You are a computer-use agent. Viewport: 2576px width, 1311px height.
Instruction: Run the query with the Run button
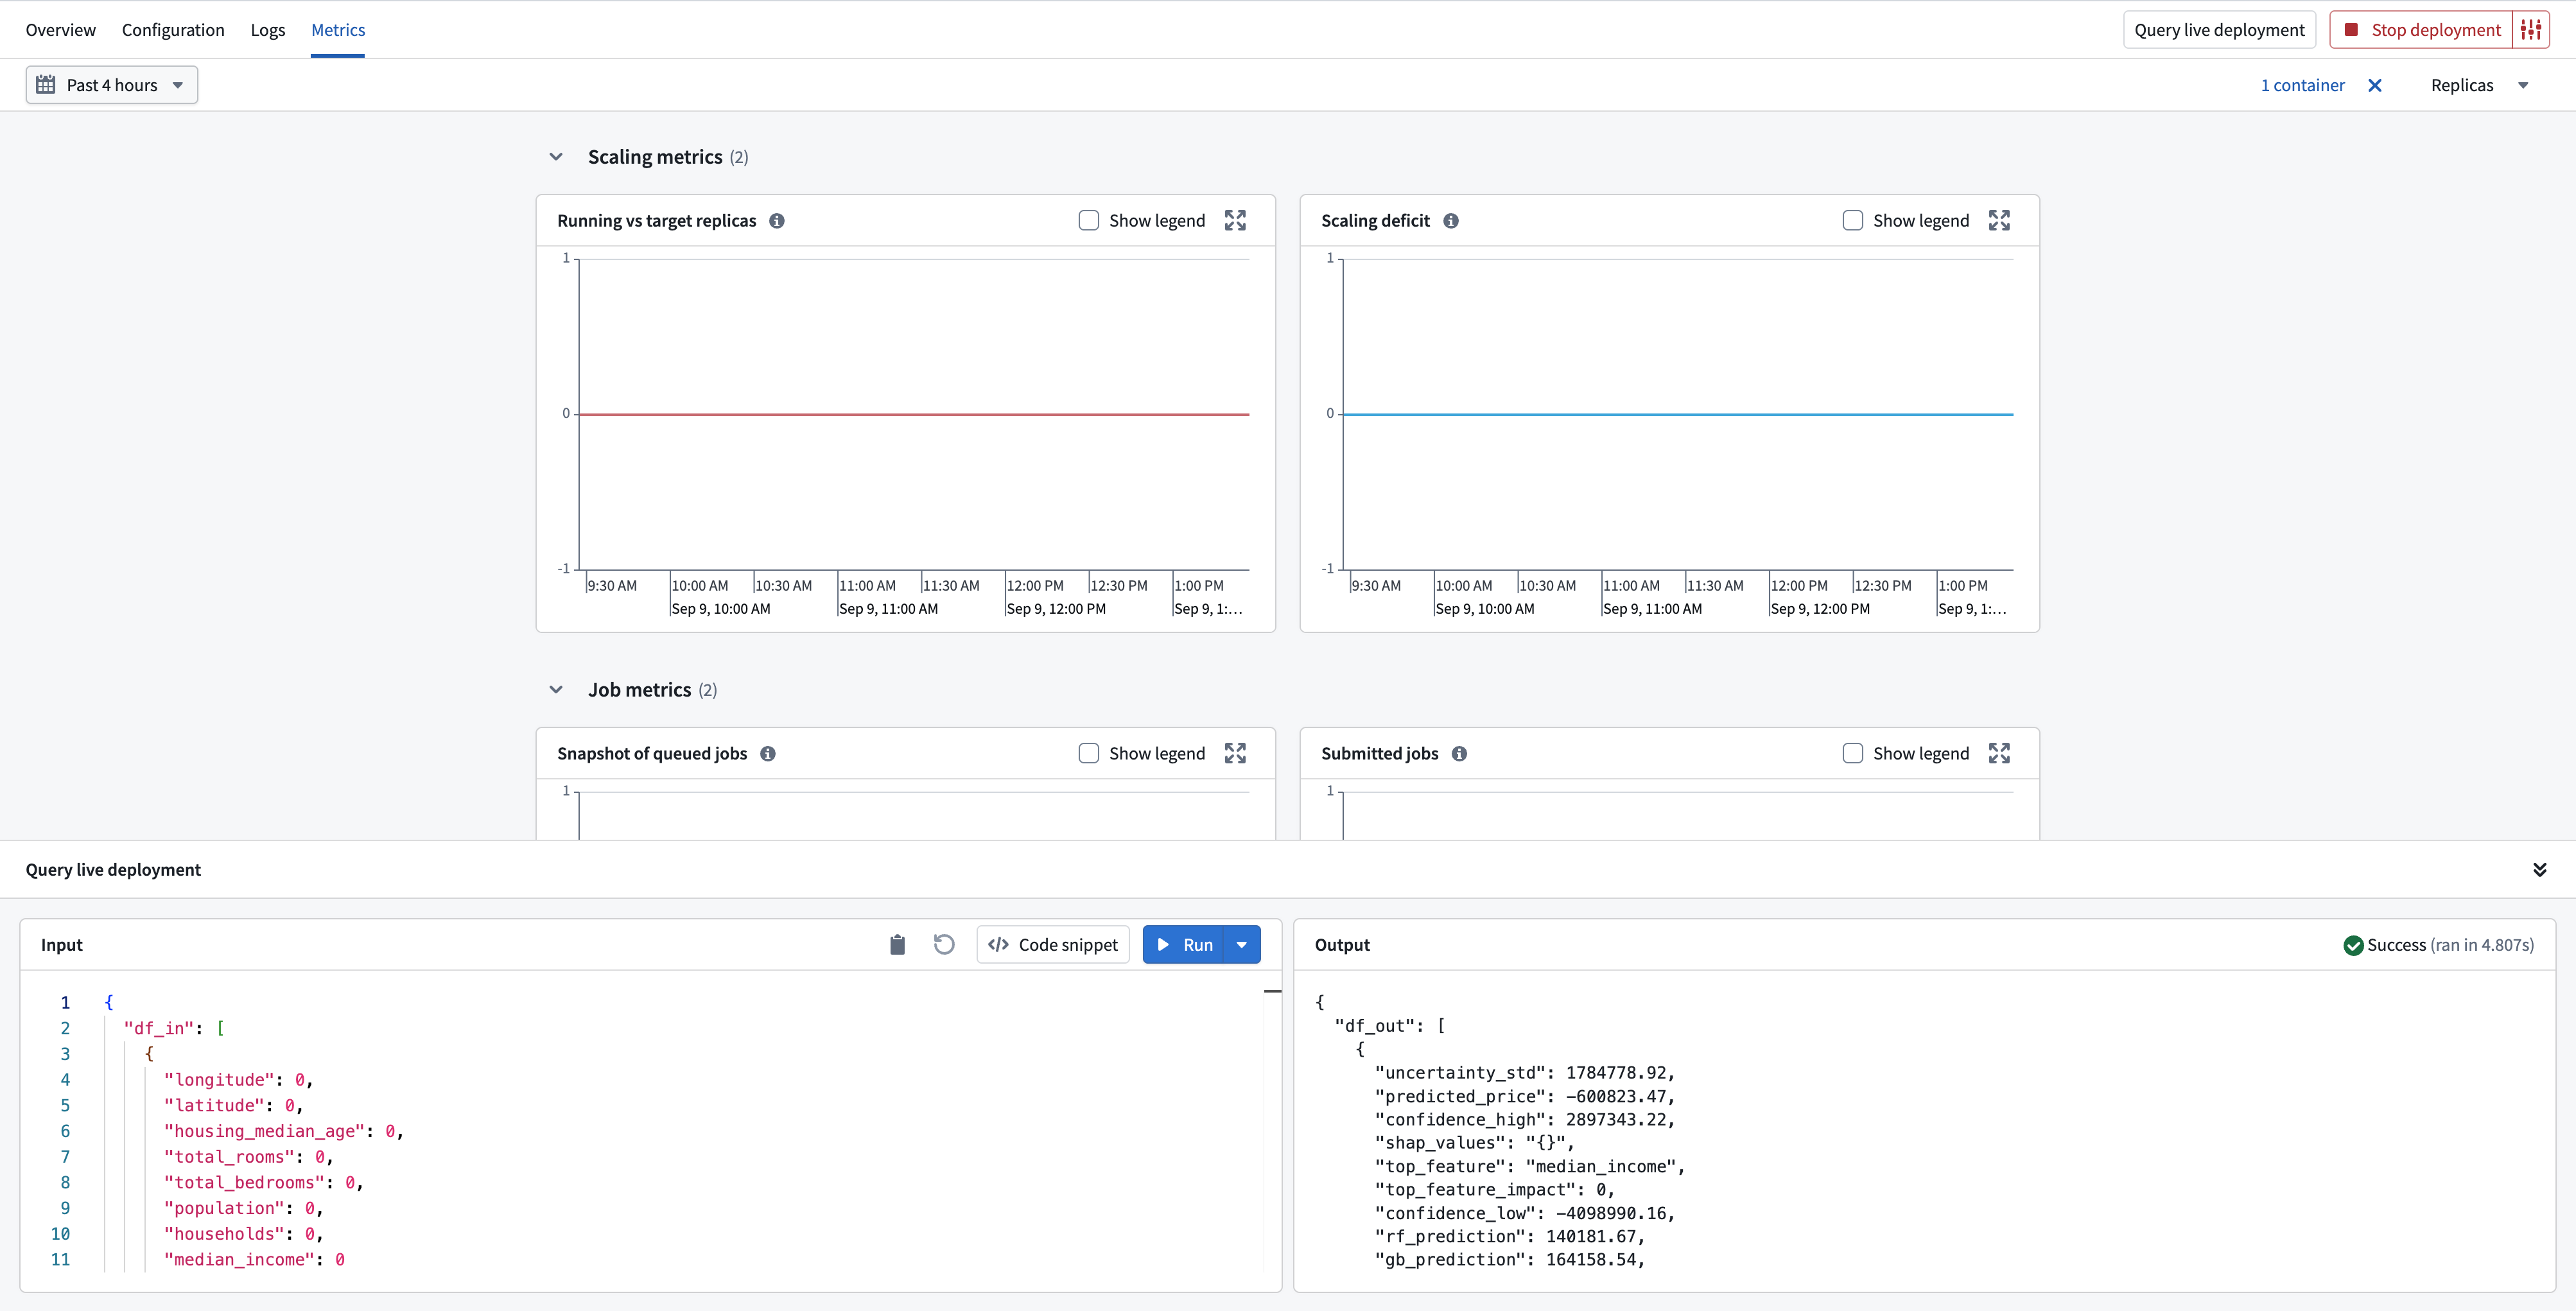pos(1184,945)
